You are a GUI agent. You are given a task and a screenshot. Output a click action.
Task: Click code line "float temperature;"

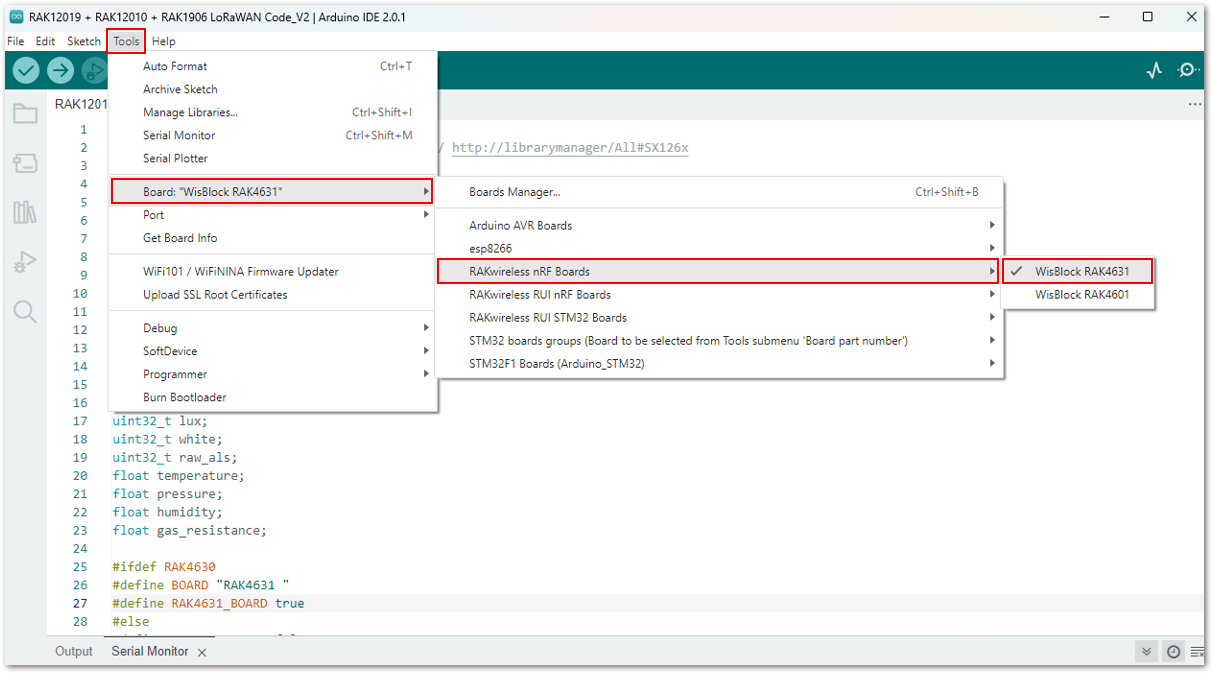pyautogui.click(x=178, y=476)
